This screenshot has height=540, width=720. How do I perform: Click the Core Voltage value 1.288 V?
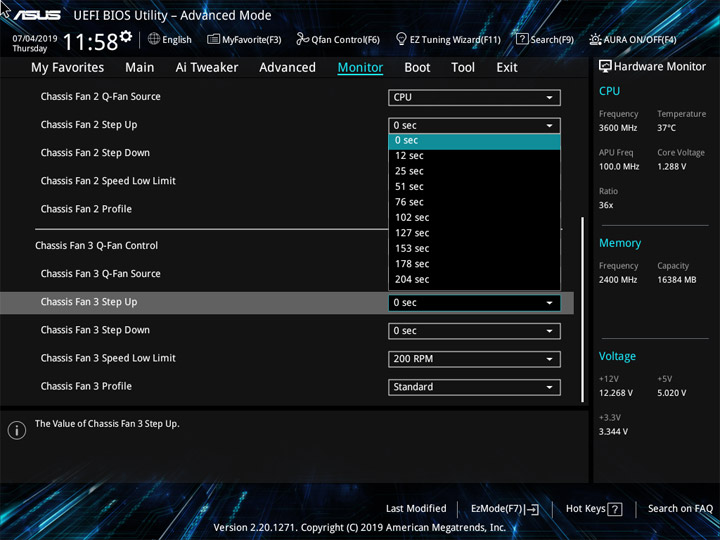coord(671,167)
